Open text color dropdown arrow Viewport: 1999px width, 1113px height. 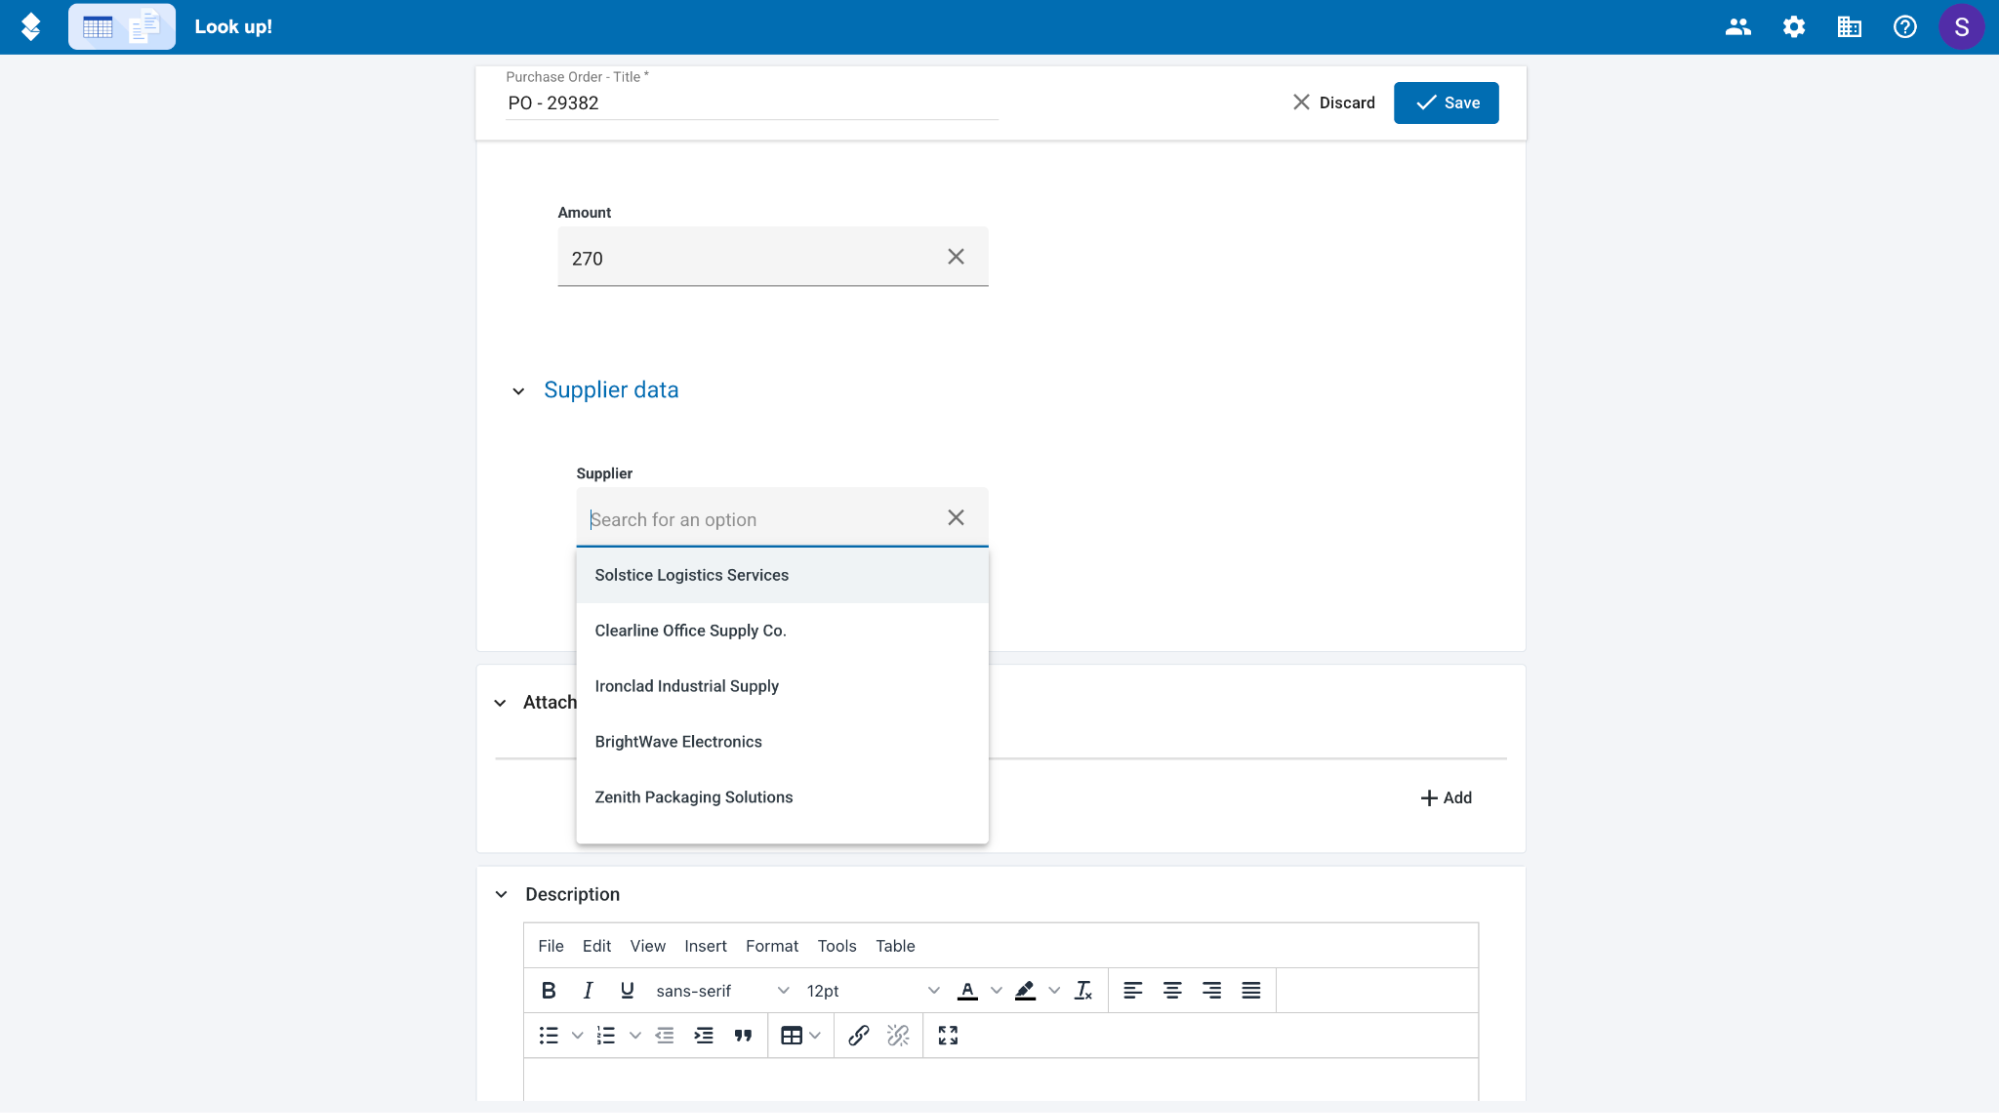996,990
